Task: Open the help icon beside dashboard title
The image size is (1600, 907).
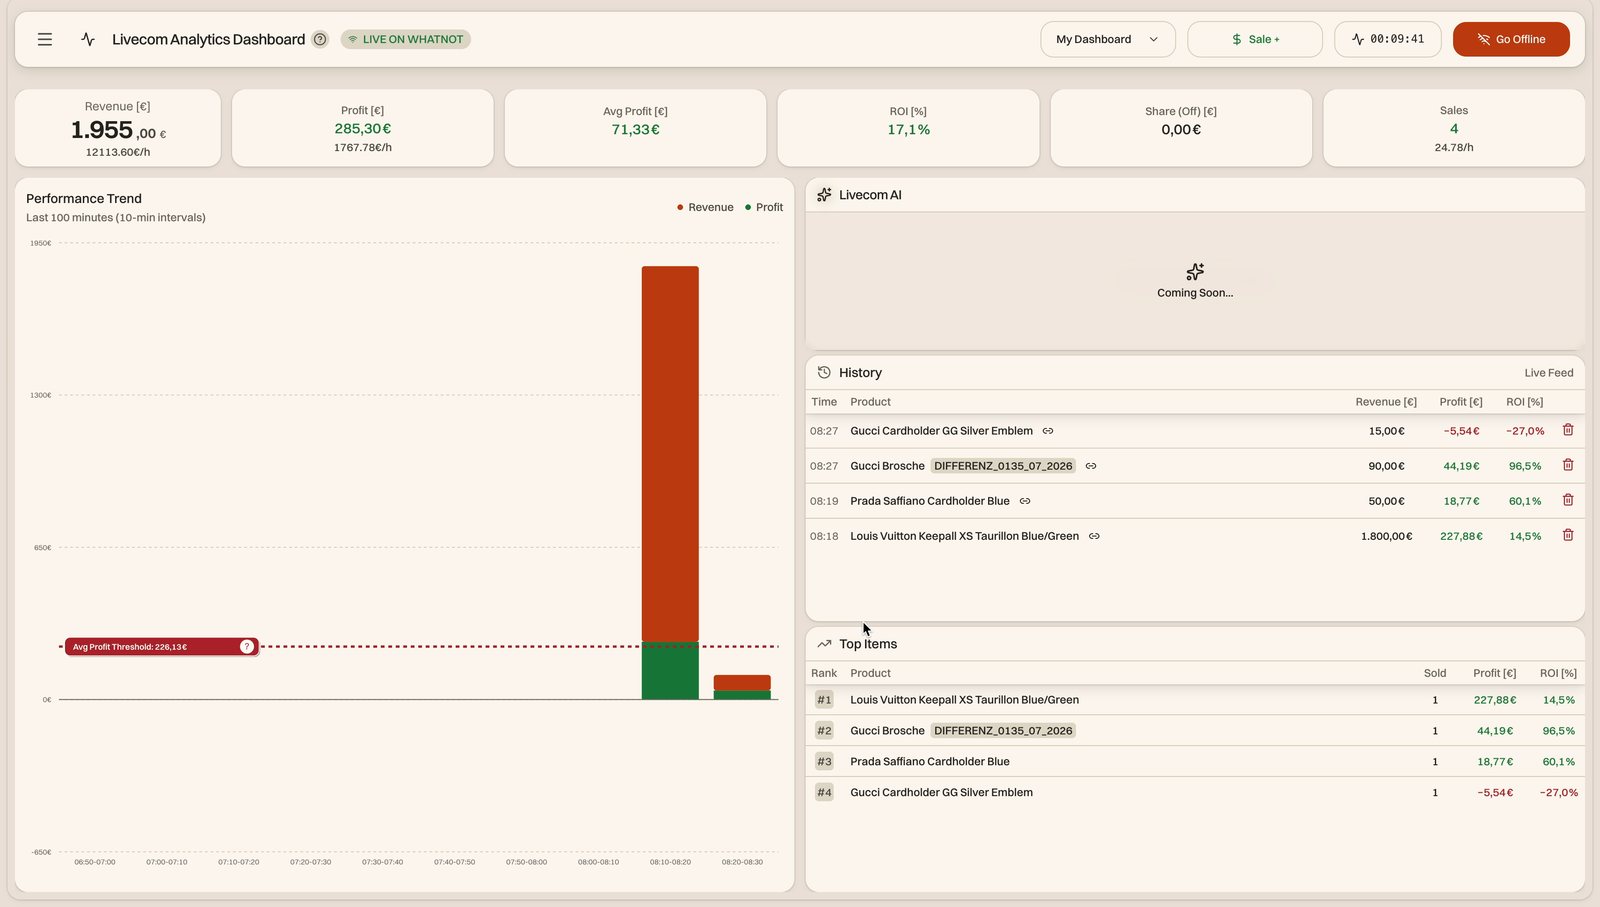Action: pyautogui.click(x=320, y=40)
